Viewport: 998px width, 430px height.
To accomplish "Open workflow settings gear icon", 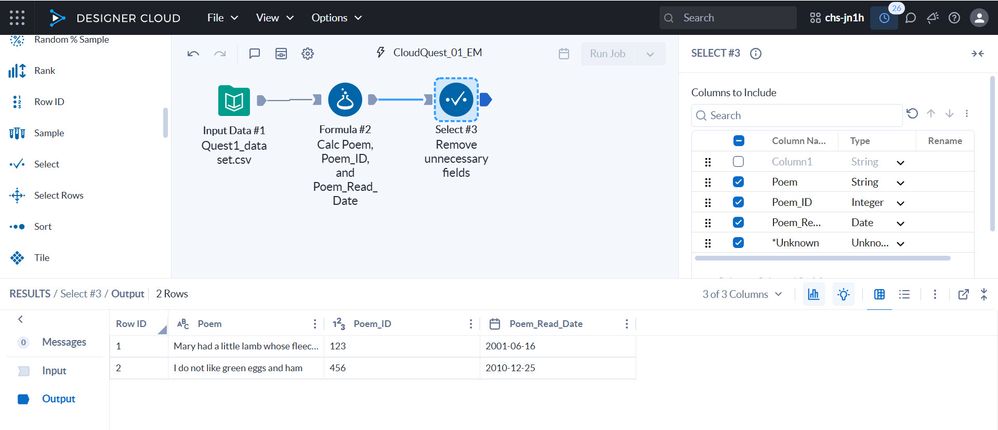I will pyautogui.click(x=308, y=54).
